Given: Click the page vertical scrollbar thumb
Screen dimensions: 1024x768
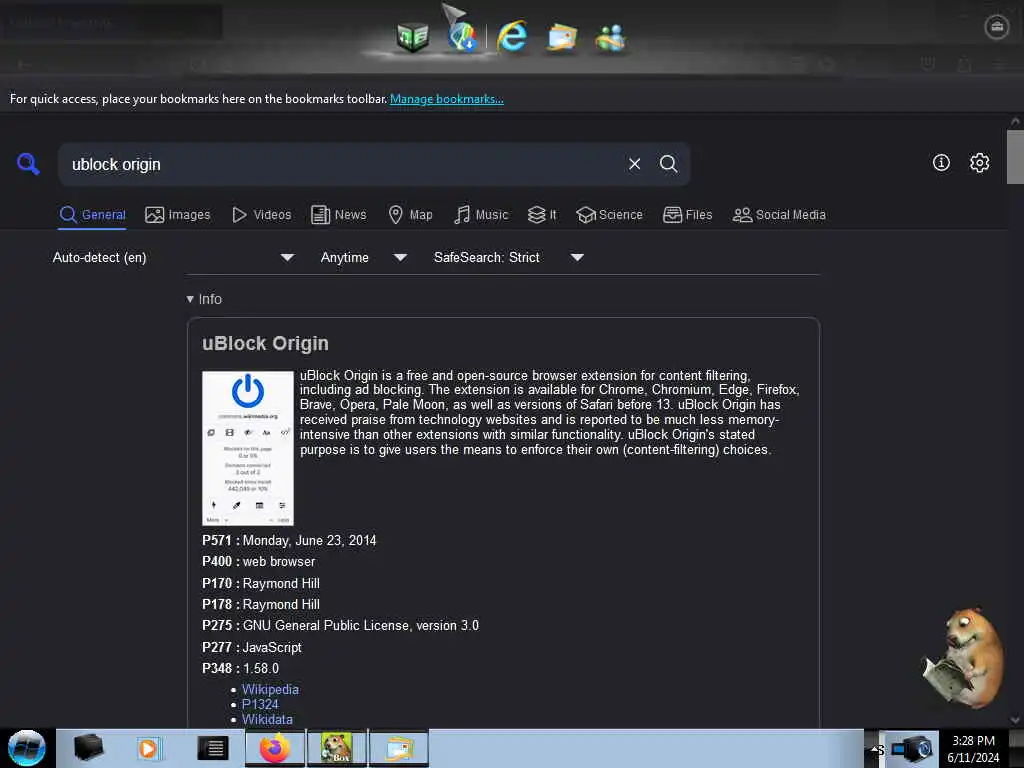Looking at the screenshot, I should (1015, 157).
